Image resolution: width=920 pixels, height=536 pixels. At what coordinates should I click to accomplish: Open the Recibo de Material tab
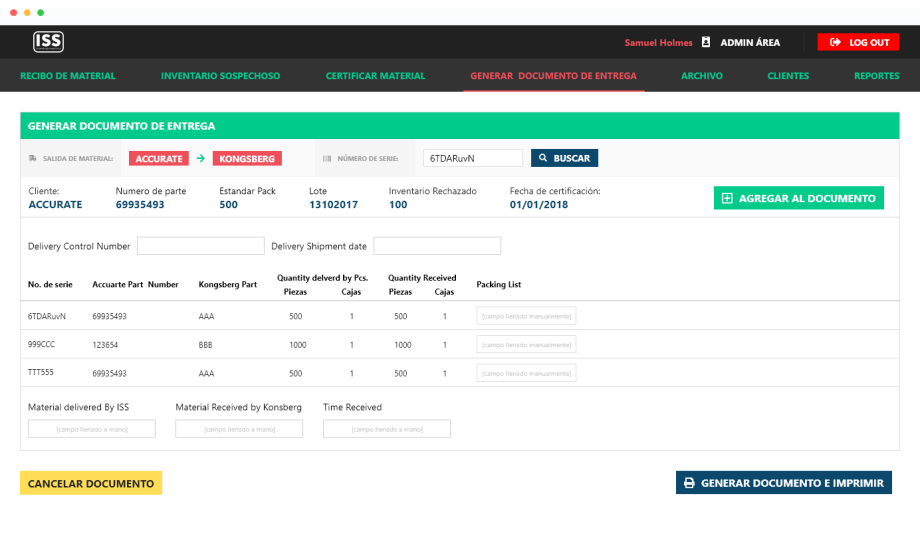[x=67, y=76]
